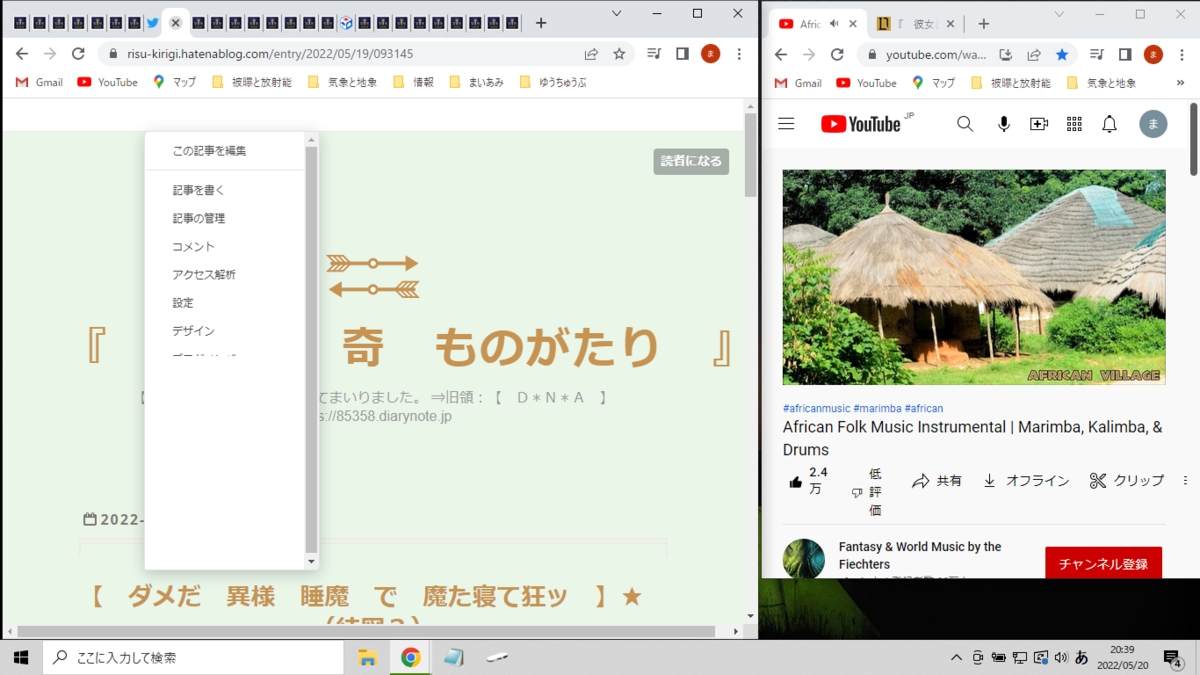The image size is (1200, 675).
Task: Open 気象と地象 bookmark folder in blog window
Action: pyautogui.click(x=343, y=82)
